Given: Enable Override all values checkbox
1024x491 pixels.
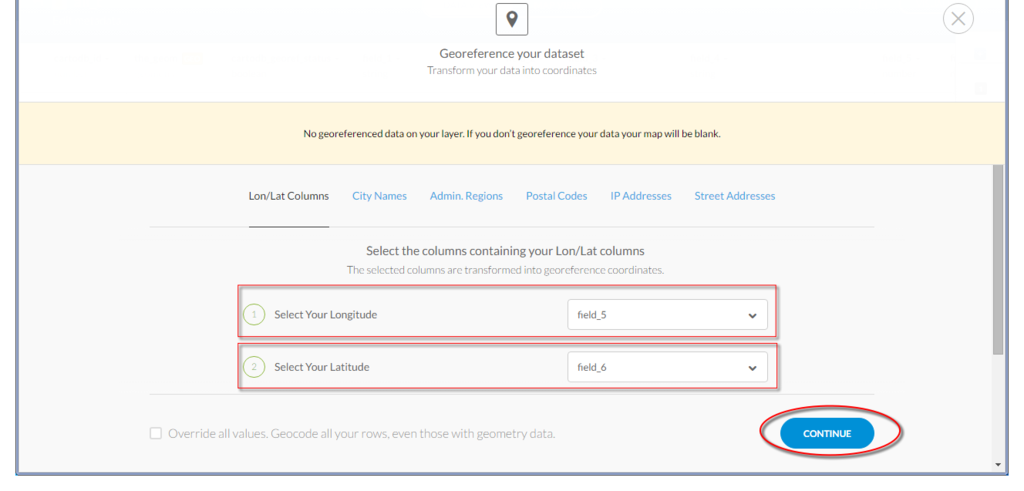Looking at the screenshot, I should (x=155, y=434).
